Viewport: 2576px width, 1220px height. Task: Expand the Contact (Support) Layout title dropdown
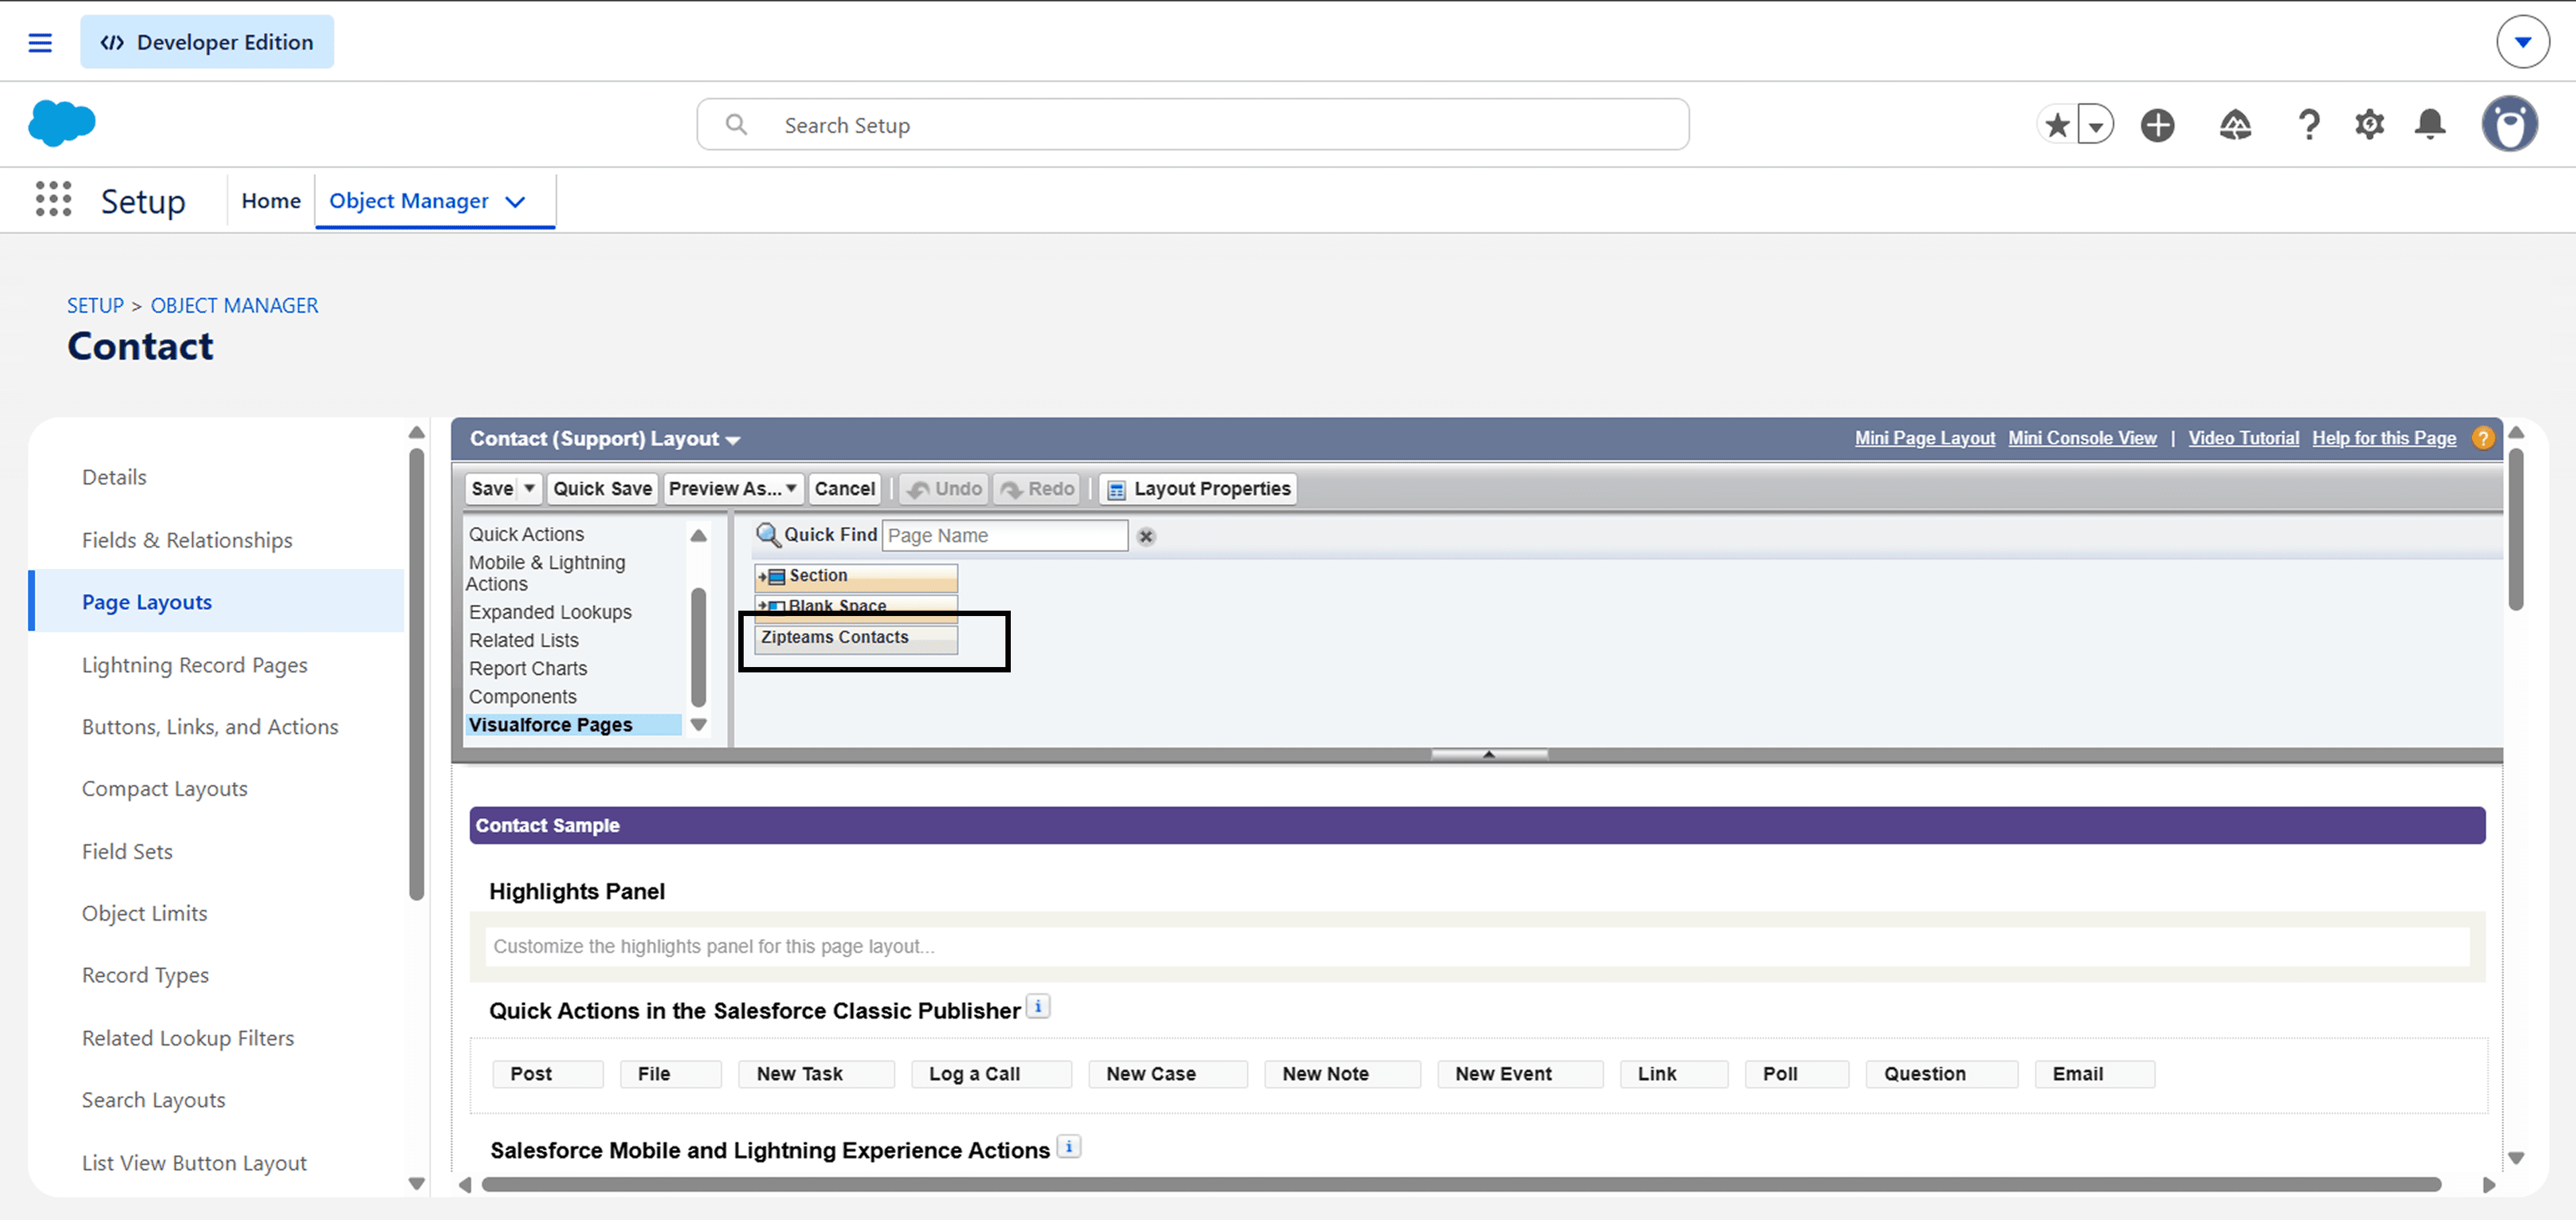733,440
